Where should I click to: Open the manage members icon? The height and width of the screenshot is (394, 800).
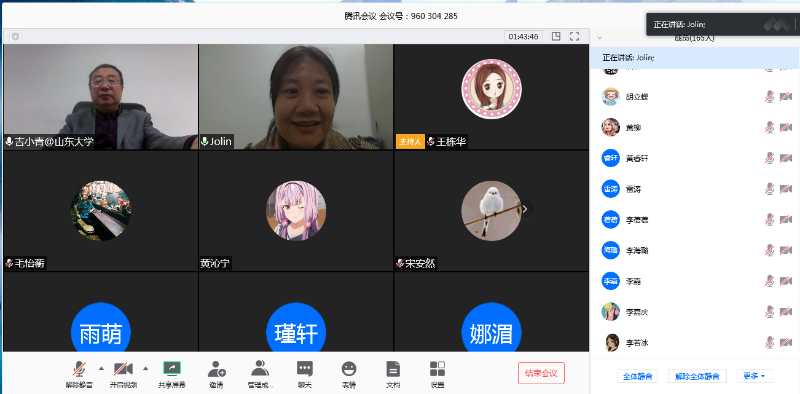pyautogui.click(x=260, y=375)
